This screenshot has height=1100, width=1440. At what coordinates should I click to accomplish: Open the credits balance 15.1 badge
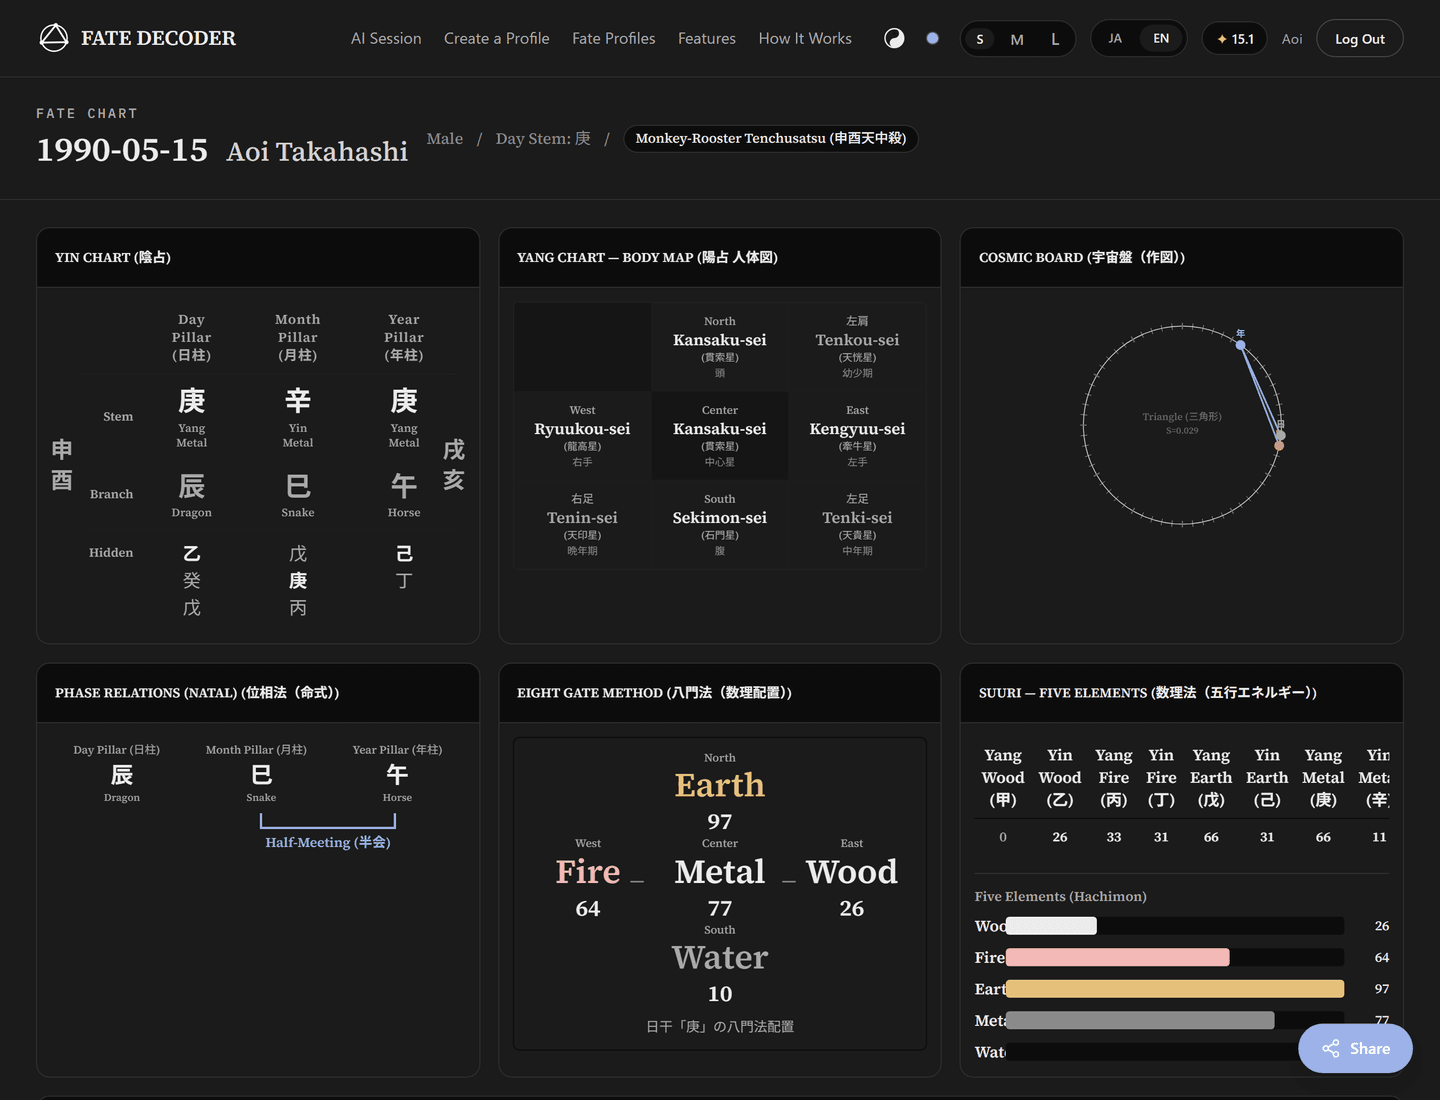[1234, 39]
